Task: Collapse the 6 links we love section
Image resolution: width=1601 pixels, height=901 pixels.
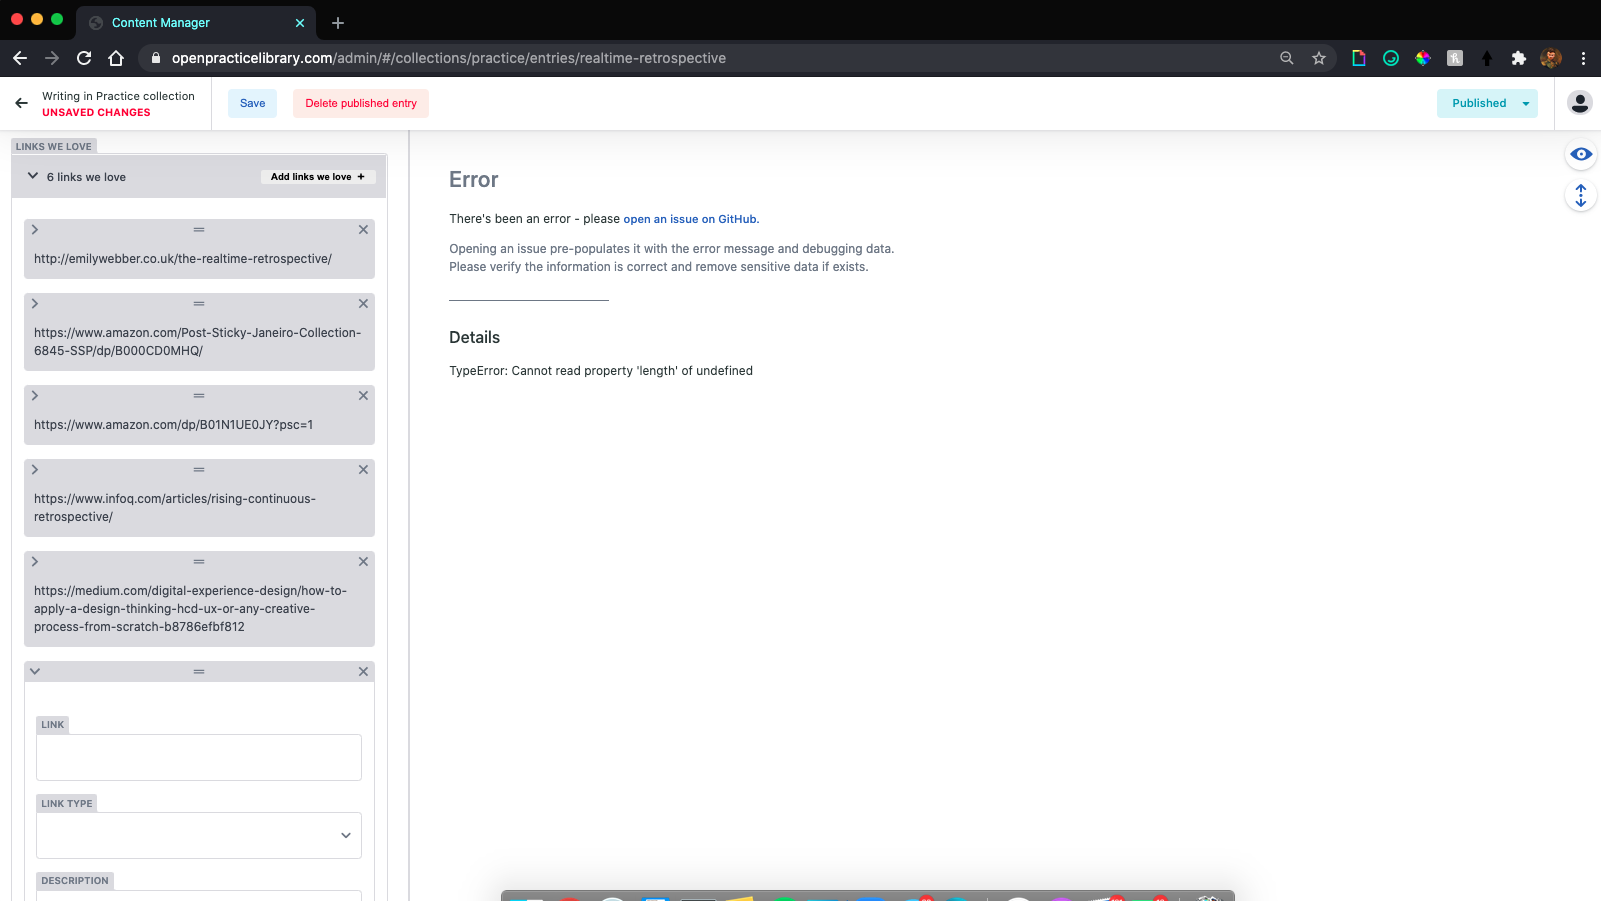Action: pyautogui.click(x=33, y=176)
